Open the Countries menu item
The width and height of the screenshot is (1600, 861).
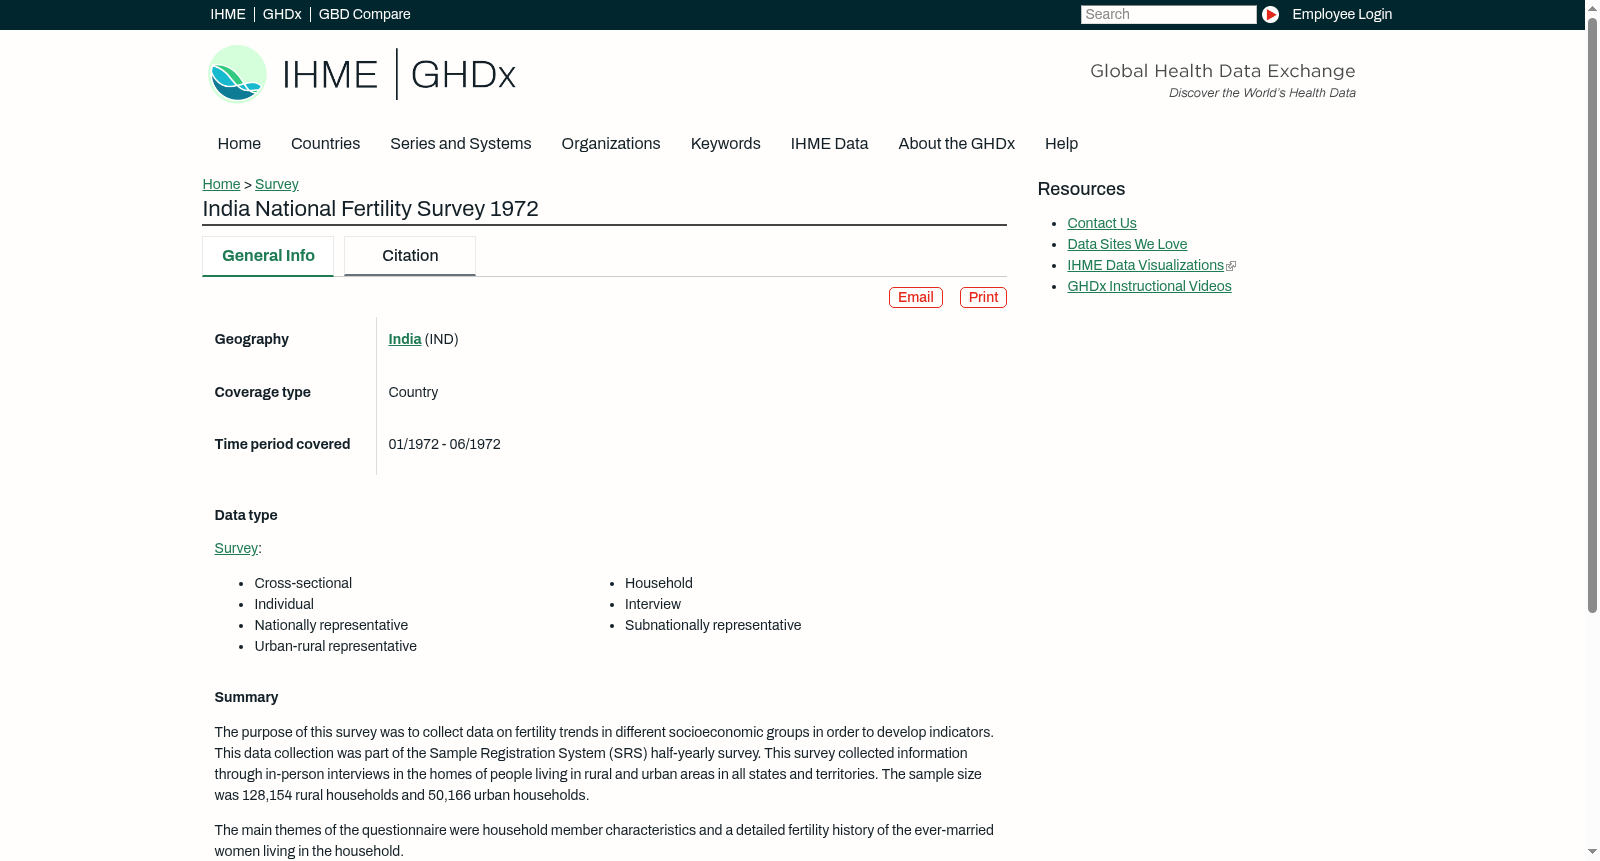[x=325, y=143]
